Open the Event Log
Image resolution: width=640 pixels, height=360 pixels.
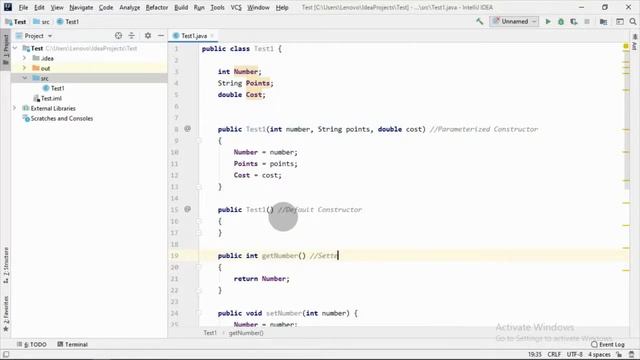tap(607, 344)
